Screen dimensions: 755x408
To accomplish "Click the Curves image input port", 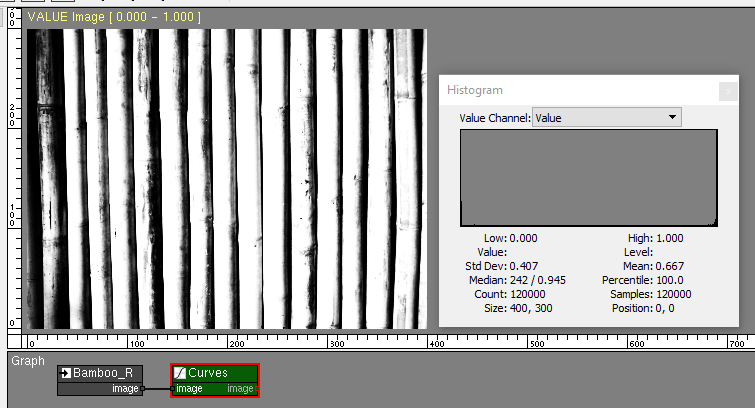I will (173, 388).
